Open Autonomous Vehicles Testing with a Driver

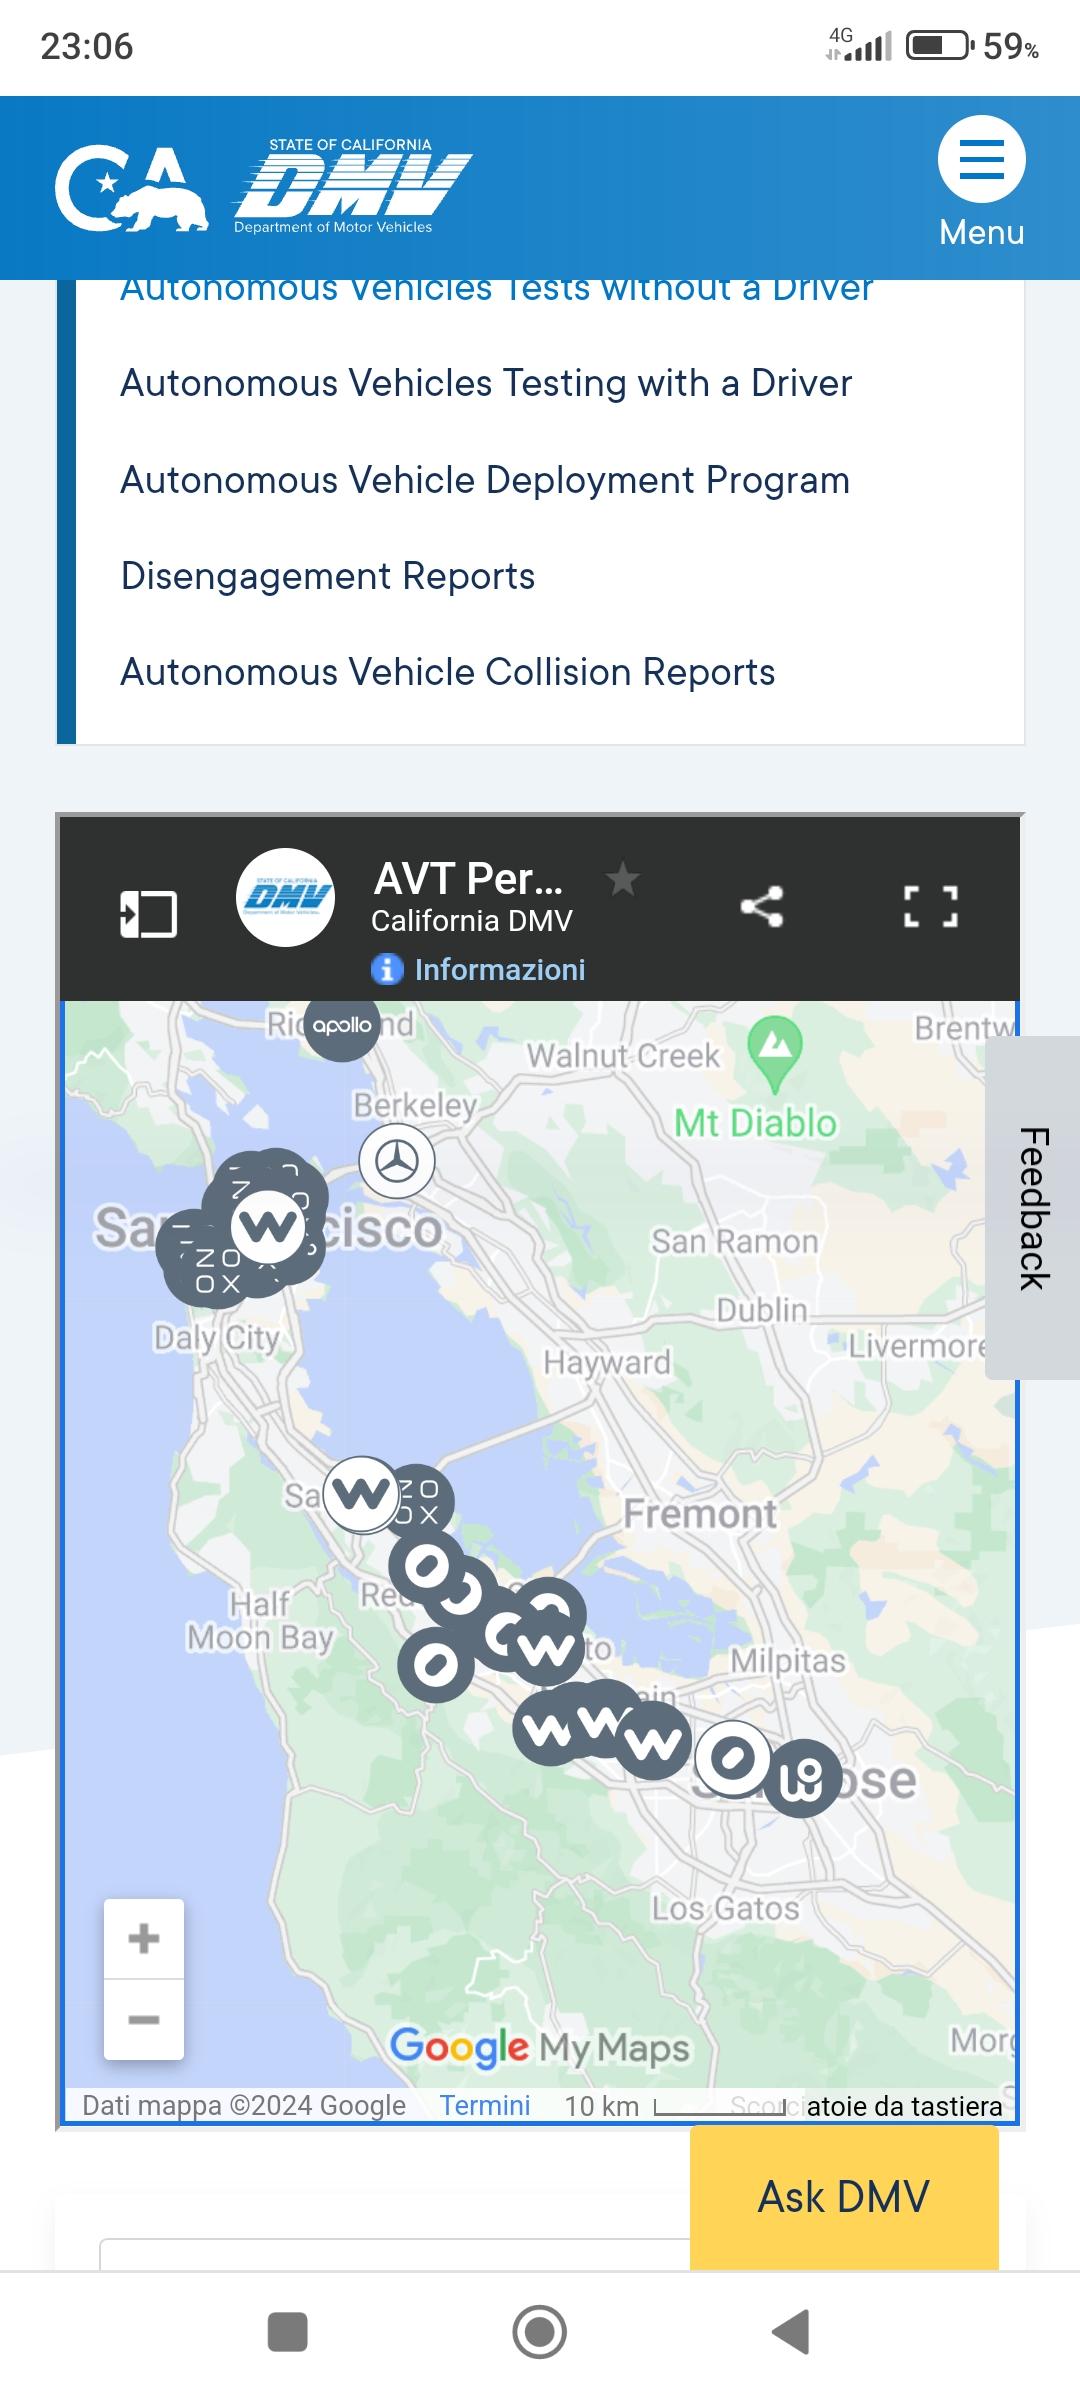point(486,383)
